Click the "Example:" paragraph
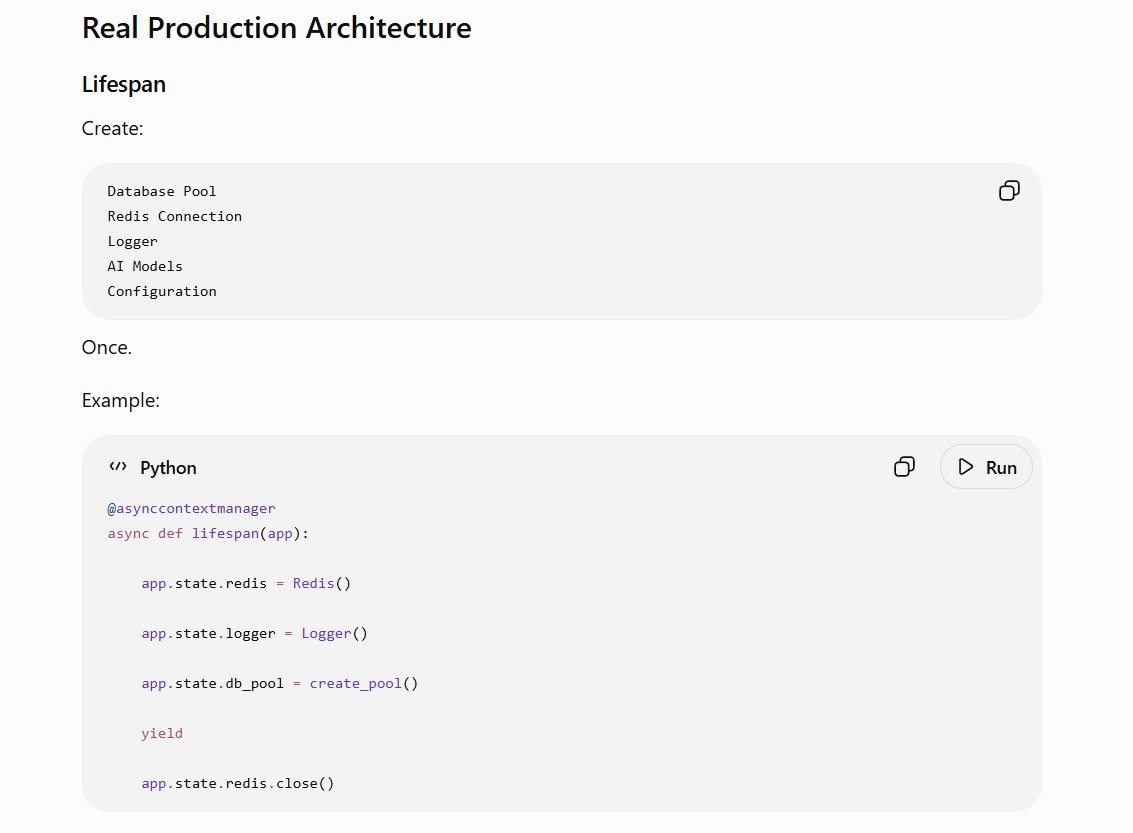 (121, 400)
